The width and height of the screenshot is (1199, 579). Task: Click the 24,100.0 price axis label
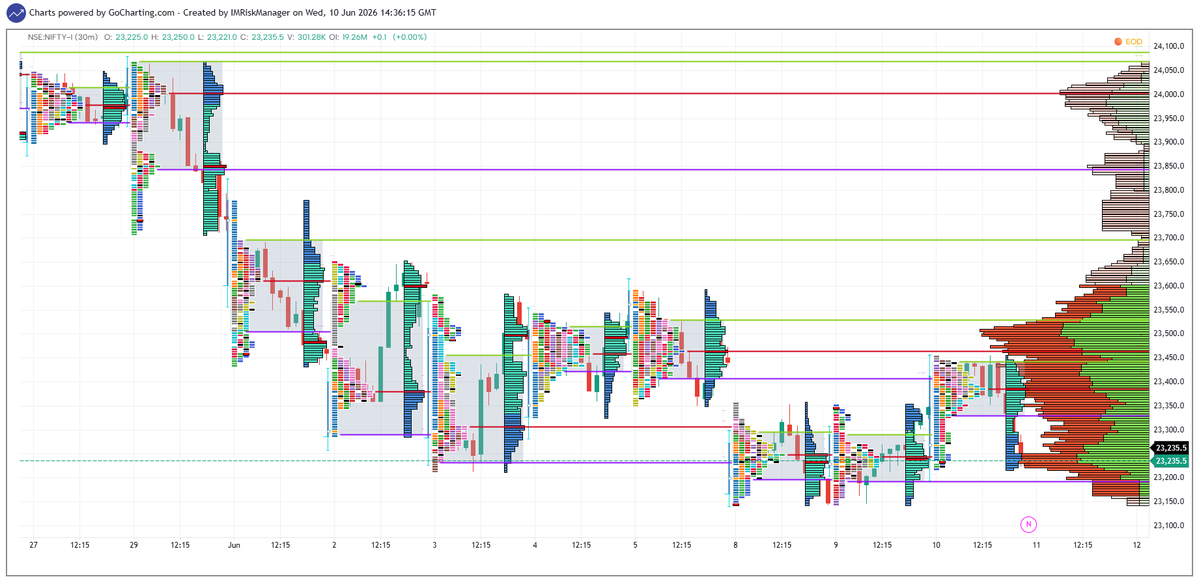point(1171,47)
